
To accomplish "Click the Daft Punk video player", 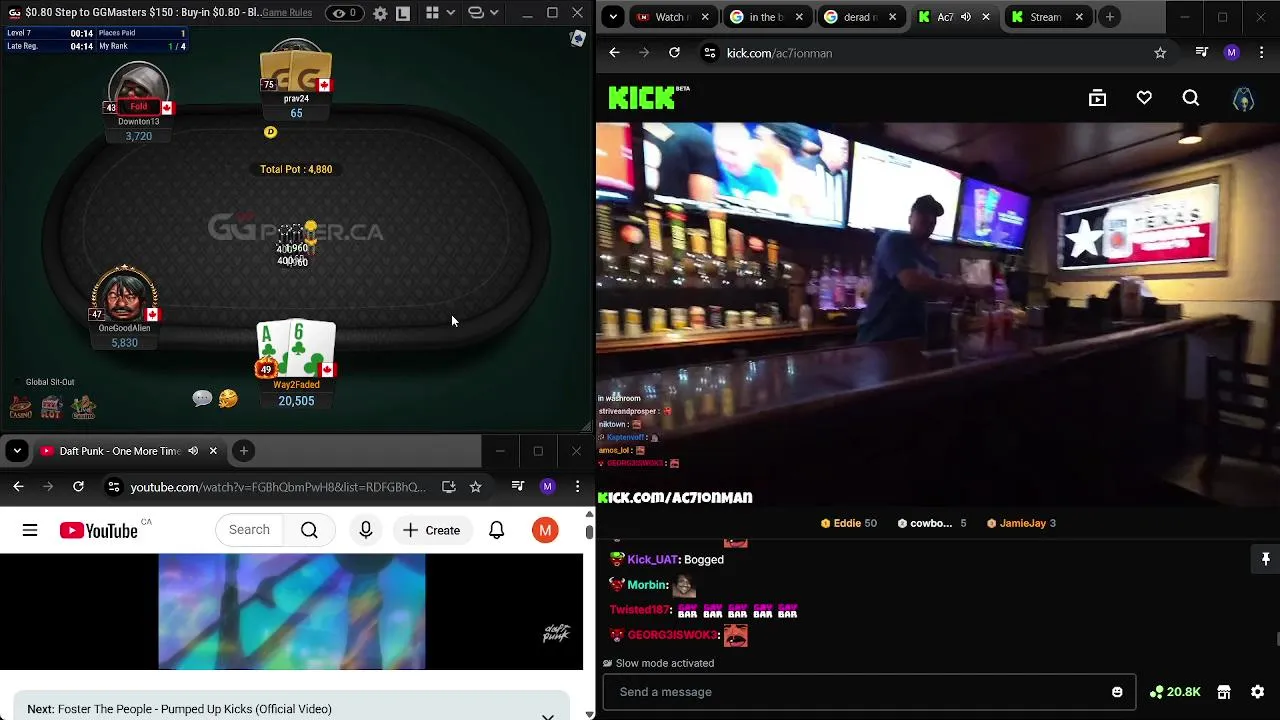I will click(292, 611).
